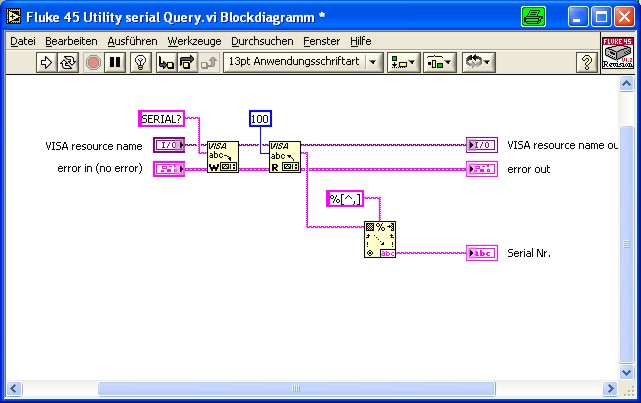
Task: Close the Blockdiagramm window
Action: pos(625,17)
